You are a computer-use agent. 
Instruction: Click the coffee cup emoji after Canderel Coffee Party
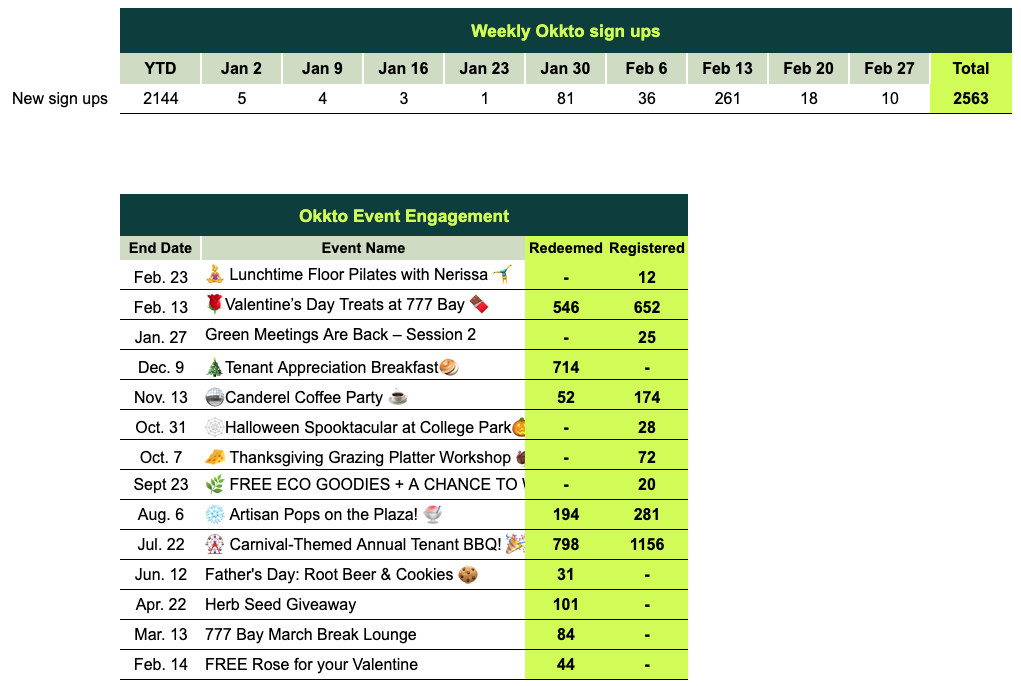coord(398,397)
